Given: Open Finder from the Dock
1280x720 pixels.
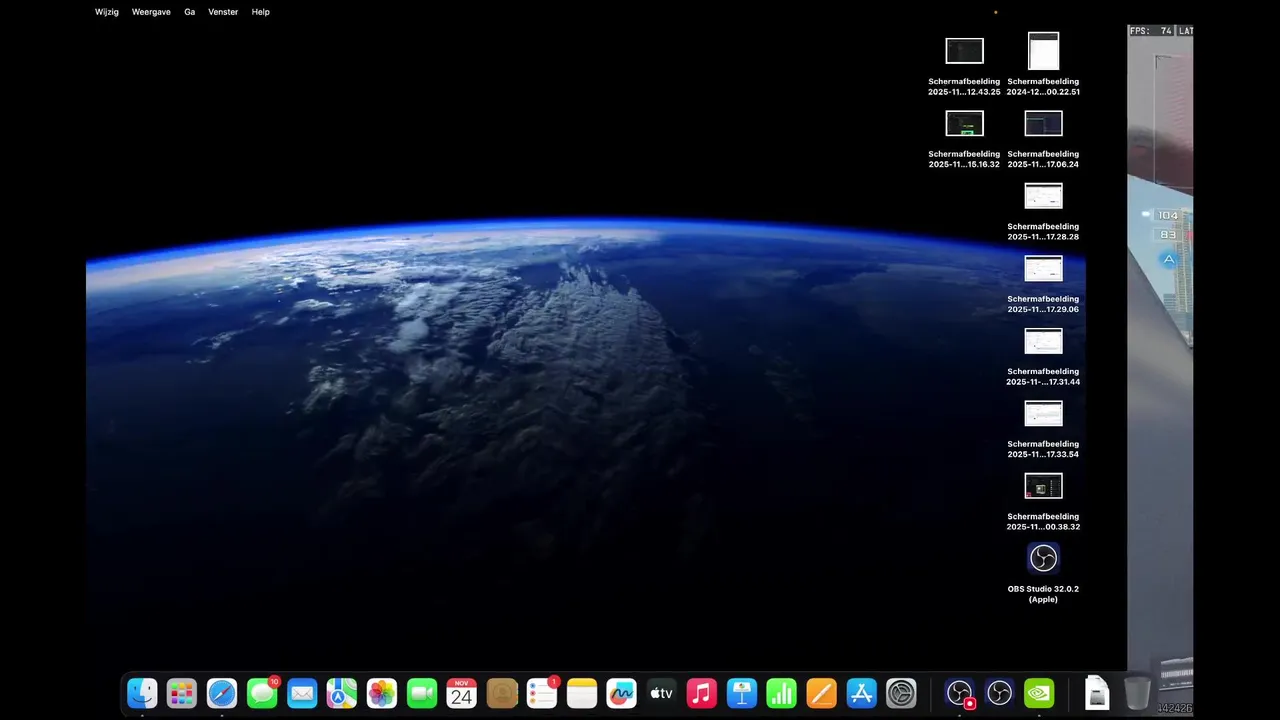Looking at the screenshot, I should 142,693.
